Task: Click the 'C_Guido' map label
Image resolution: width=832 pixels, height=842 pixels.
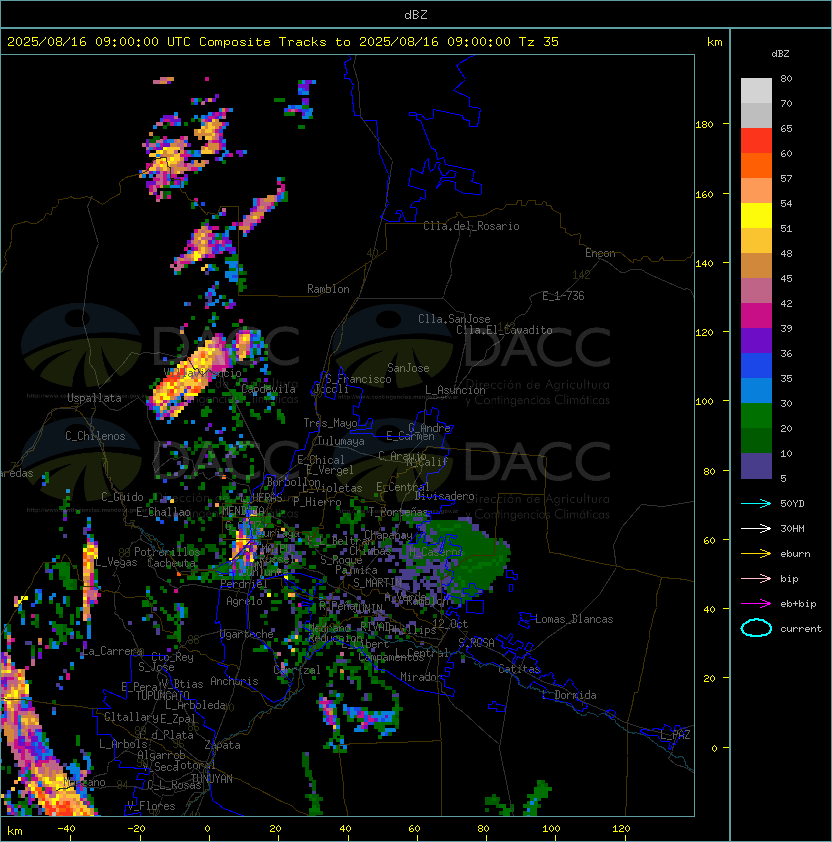Action: (122, 497)
